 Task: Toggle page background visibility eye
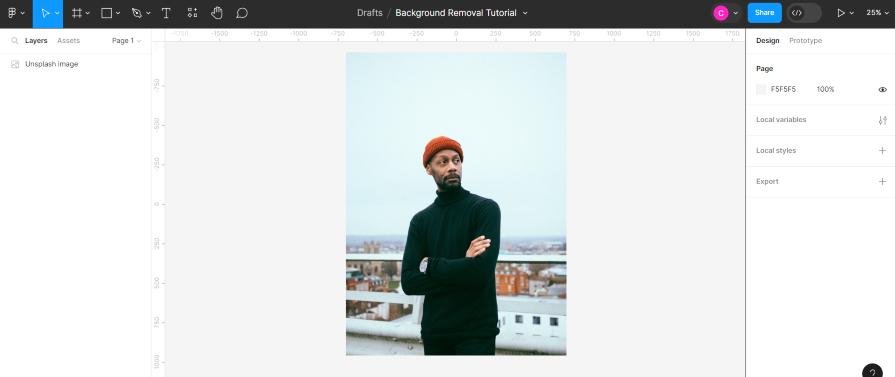(882, 90)
